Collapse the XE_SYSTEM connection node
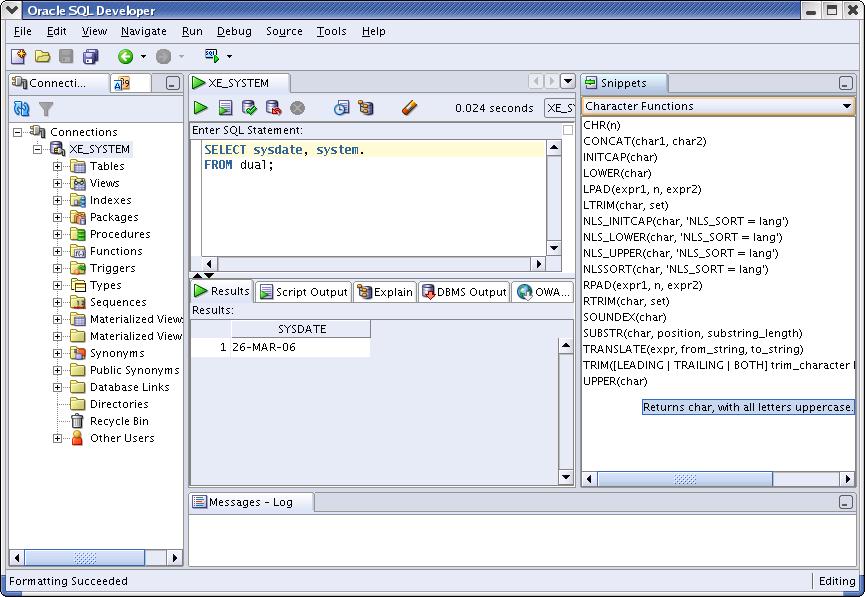 (x=37, y=149)
